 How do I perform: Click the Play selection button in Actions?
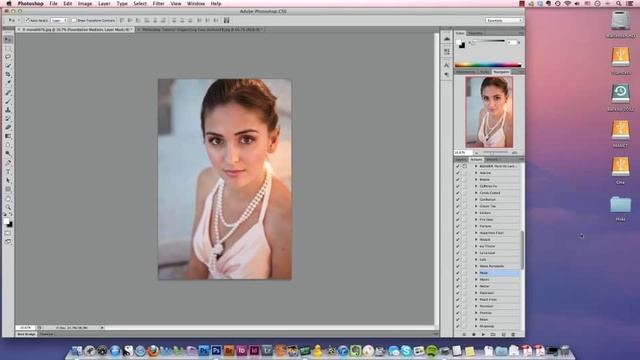coord(484,334)
